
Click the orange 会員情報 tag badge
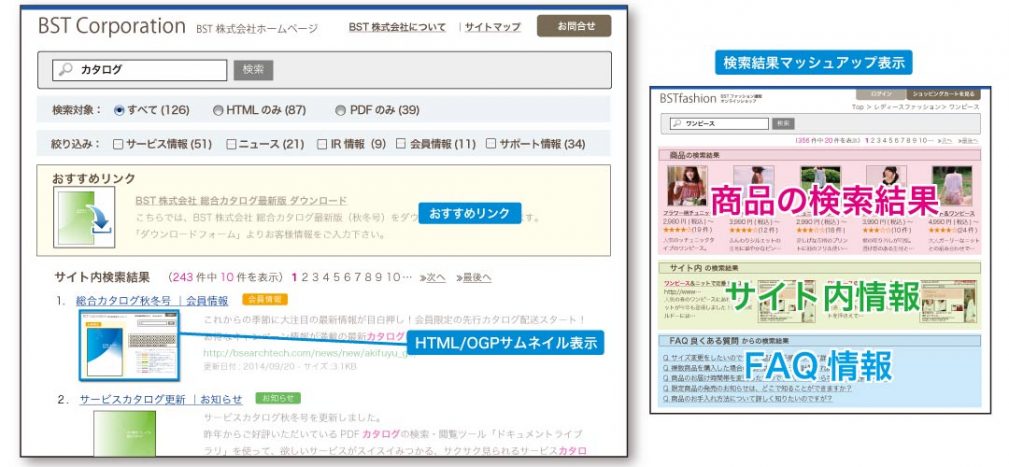[265, 299]
